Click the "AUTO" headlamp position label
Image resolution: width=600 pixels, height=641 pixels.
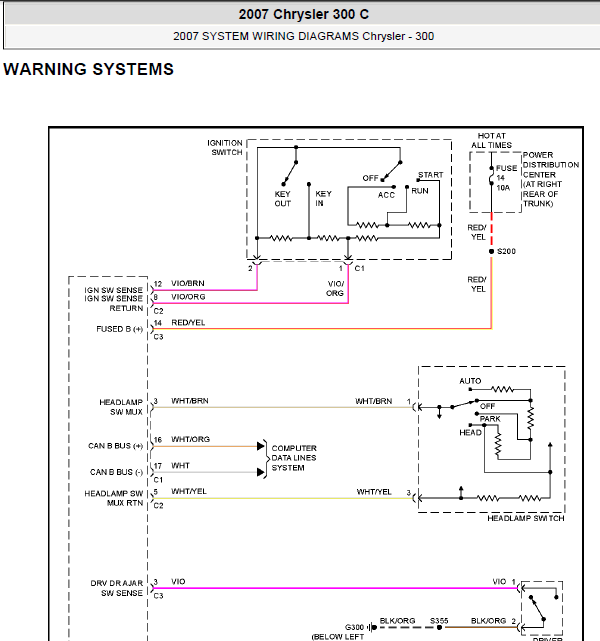coord(470,381)
